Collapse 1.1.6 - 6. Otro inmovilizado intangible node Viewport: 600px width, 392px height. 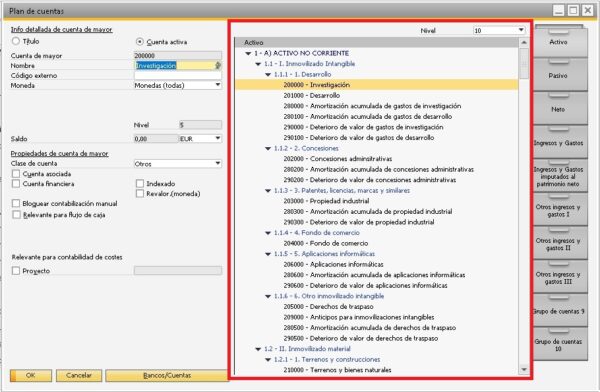pos(268,296)
